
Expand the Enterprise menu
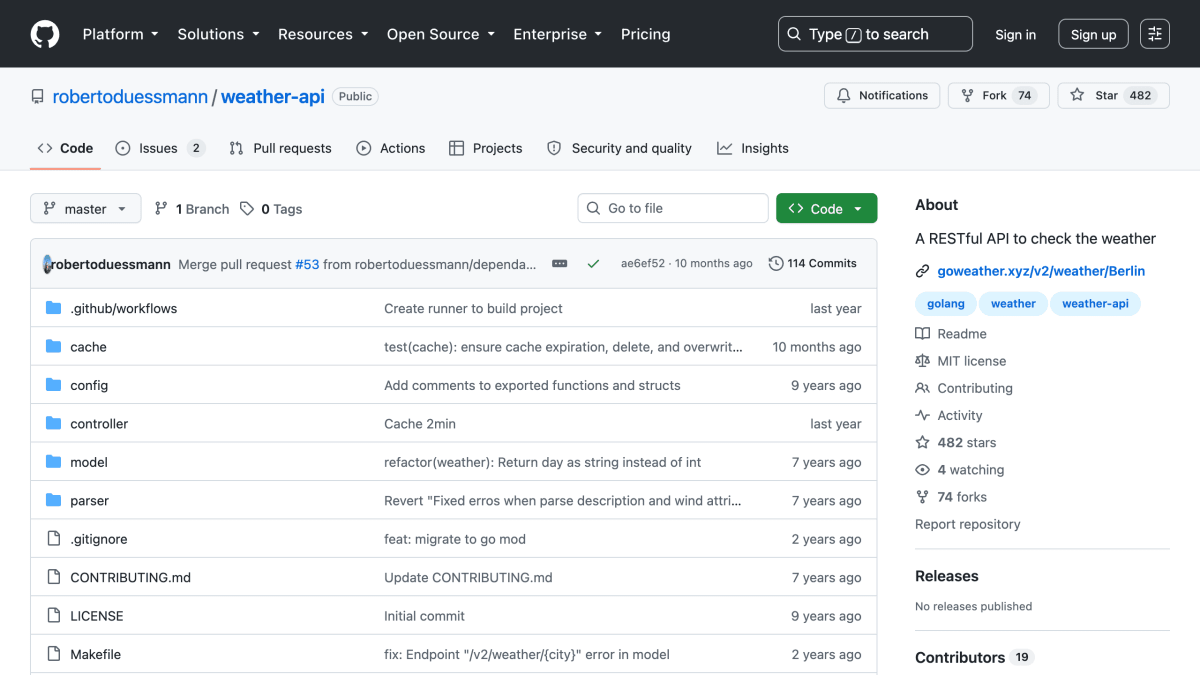pos(557,34)
